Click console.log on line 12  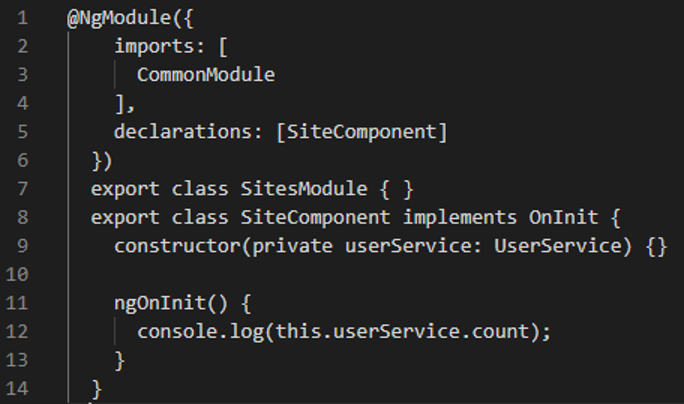(x=201, y=332)
